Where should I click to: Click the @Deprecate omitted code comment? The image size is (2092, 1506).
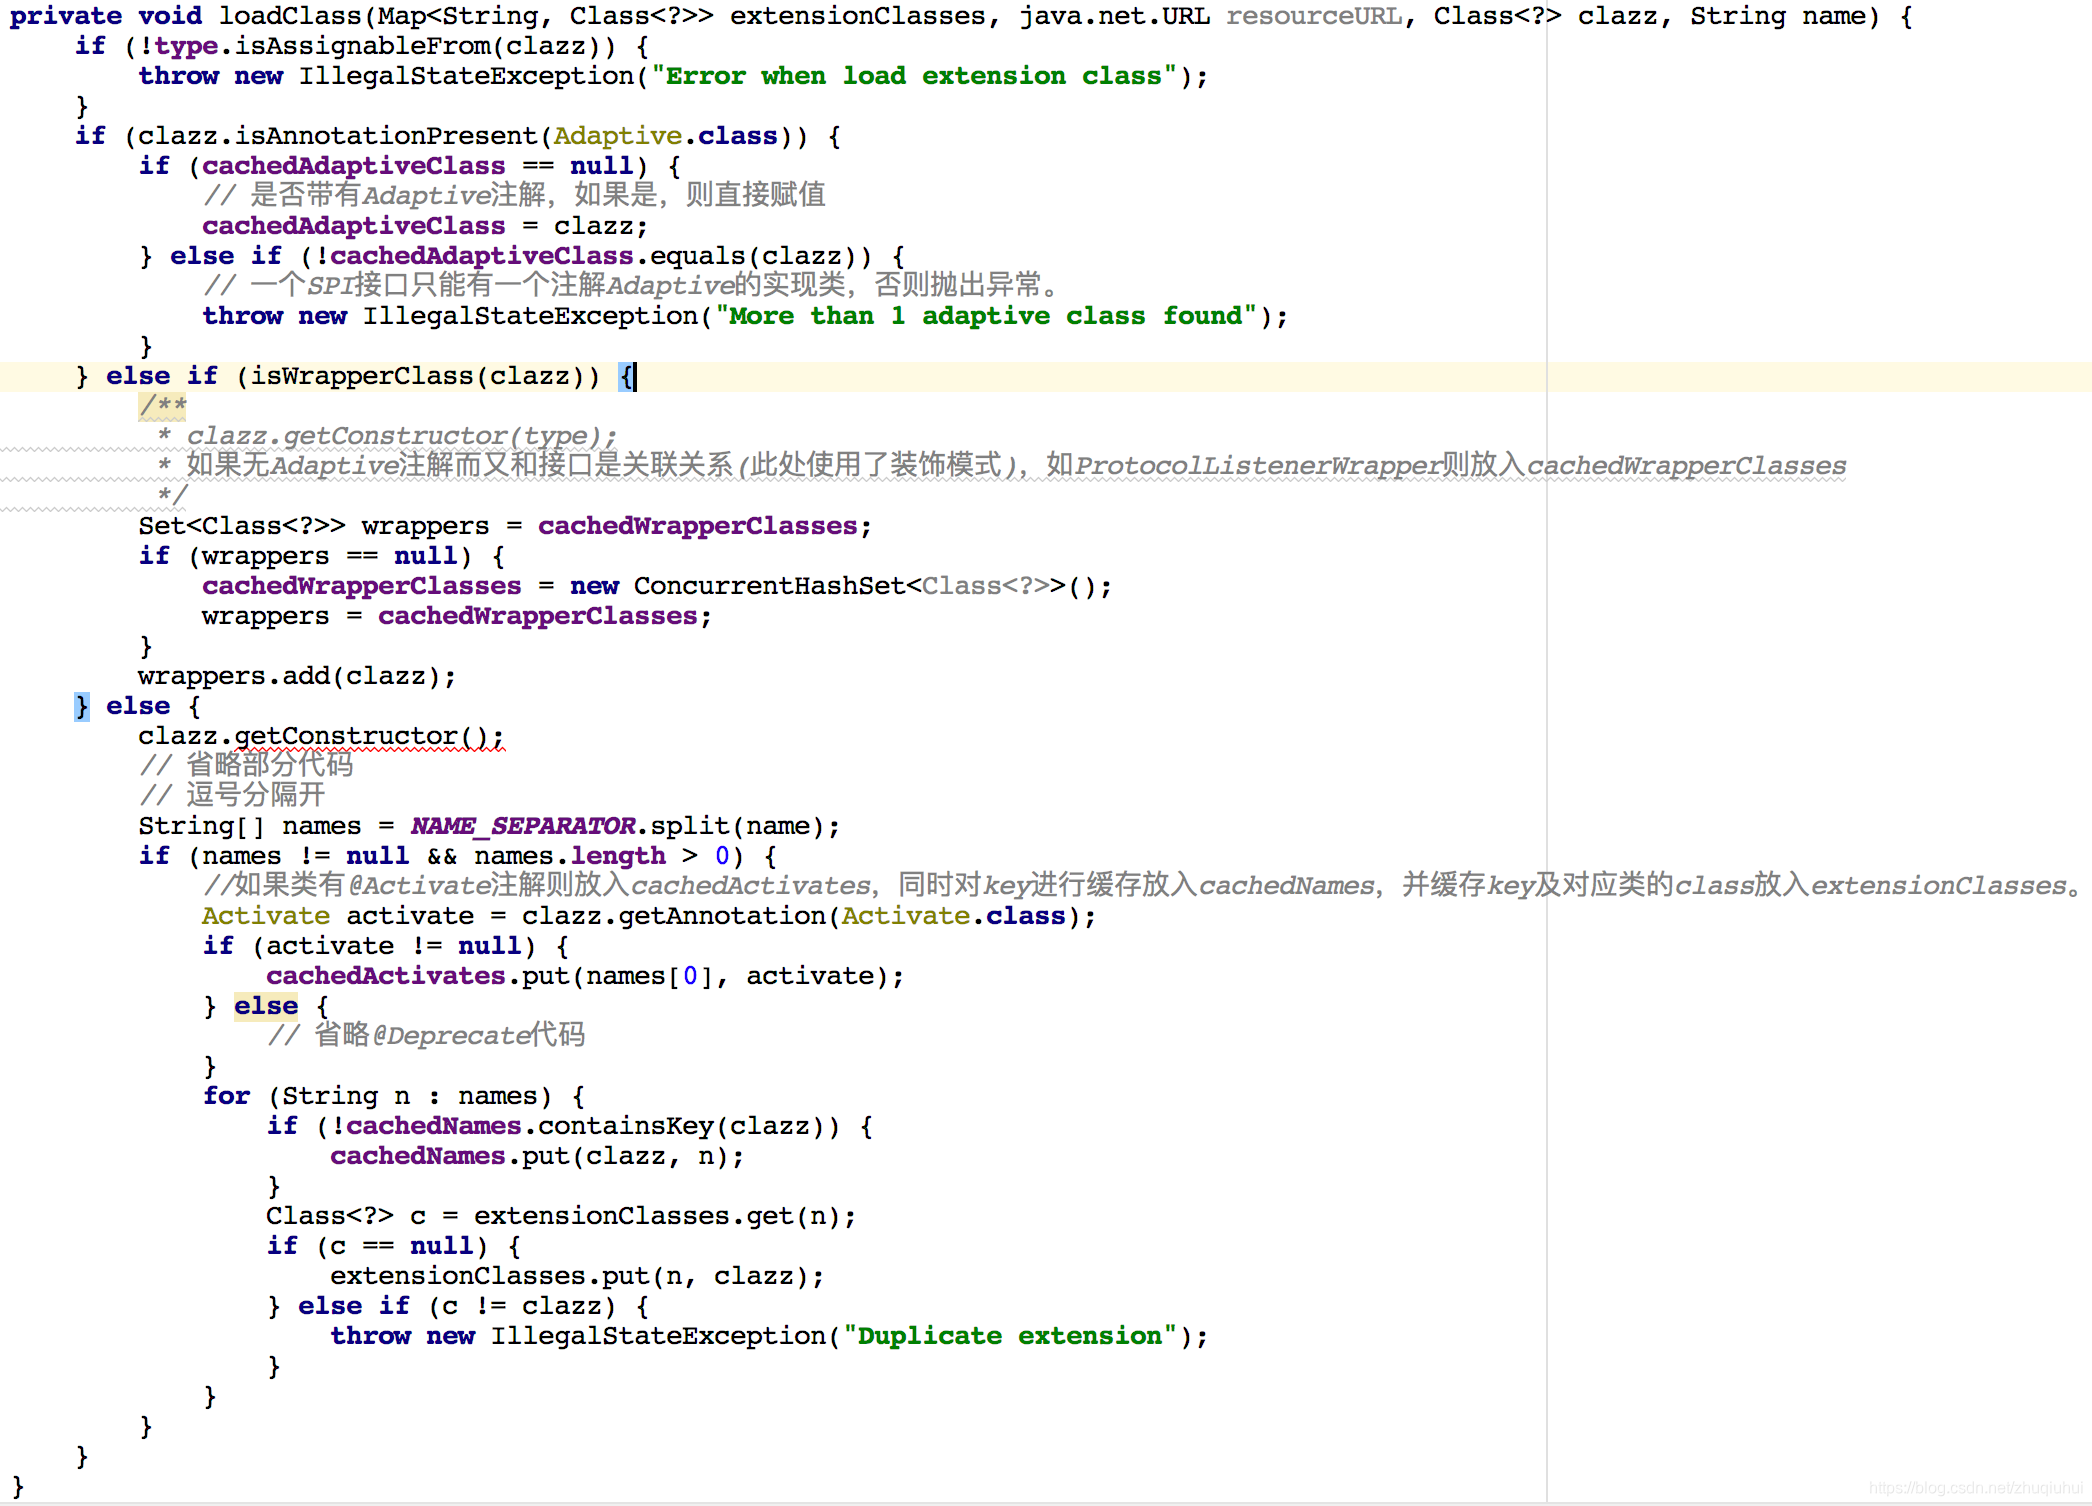coord(426,1036)
